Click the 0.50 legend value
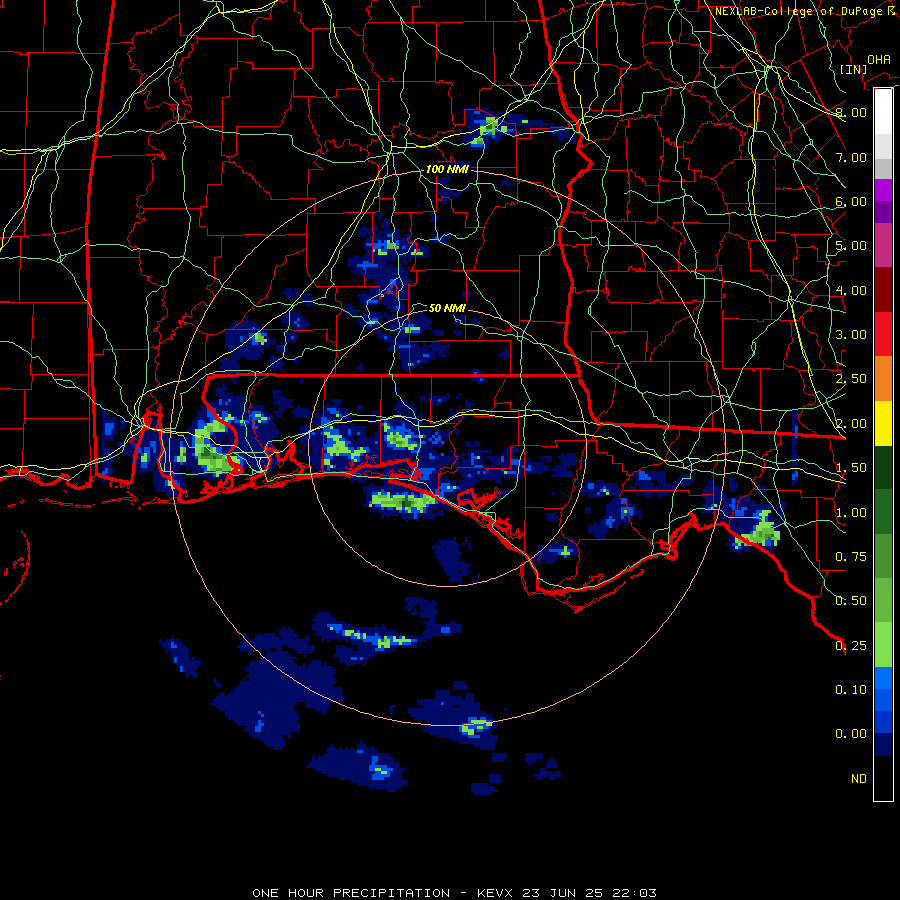 coord(851,601)
